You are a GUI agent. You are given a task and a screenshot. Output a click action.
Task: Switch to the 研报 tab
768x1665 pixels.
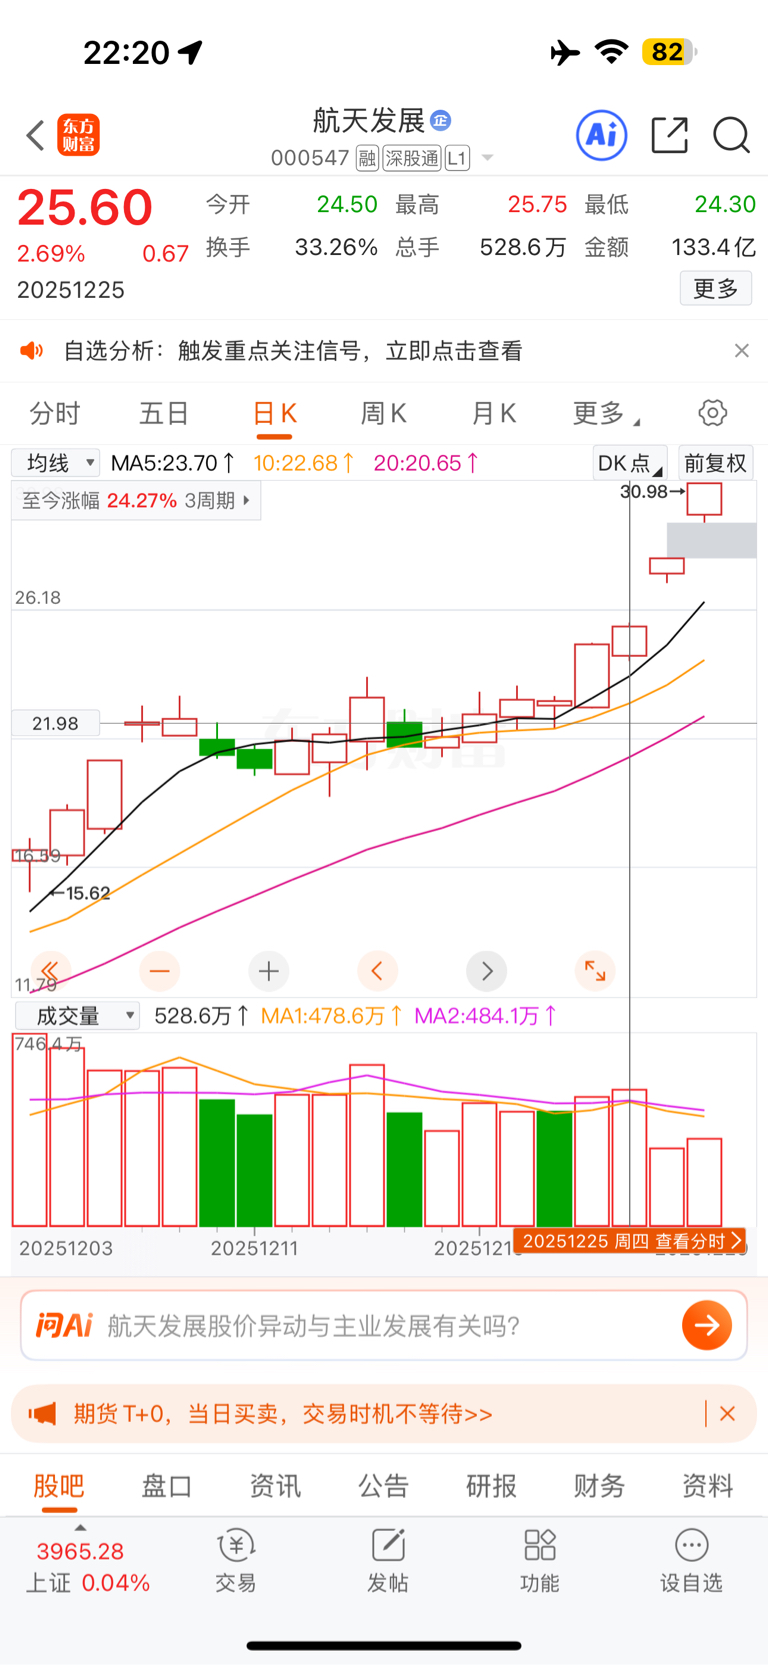click(491, 1486)
